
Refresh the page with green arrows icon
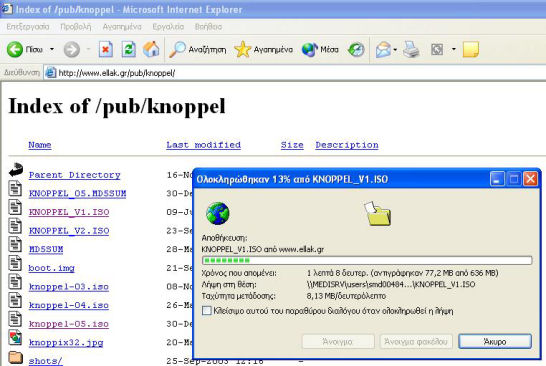click(128, 49)
